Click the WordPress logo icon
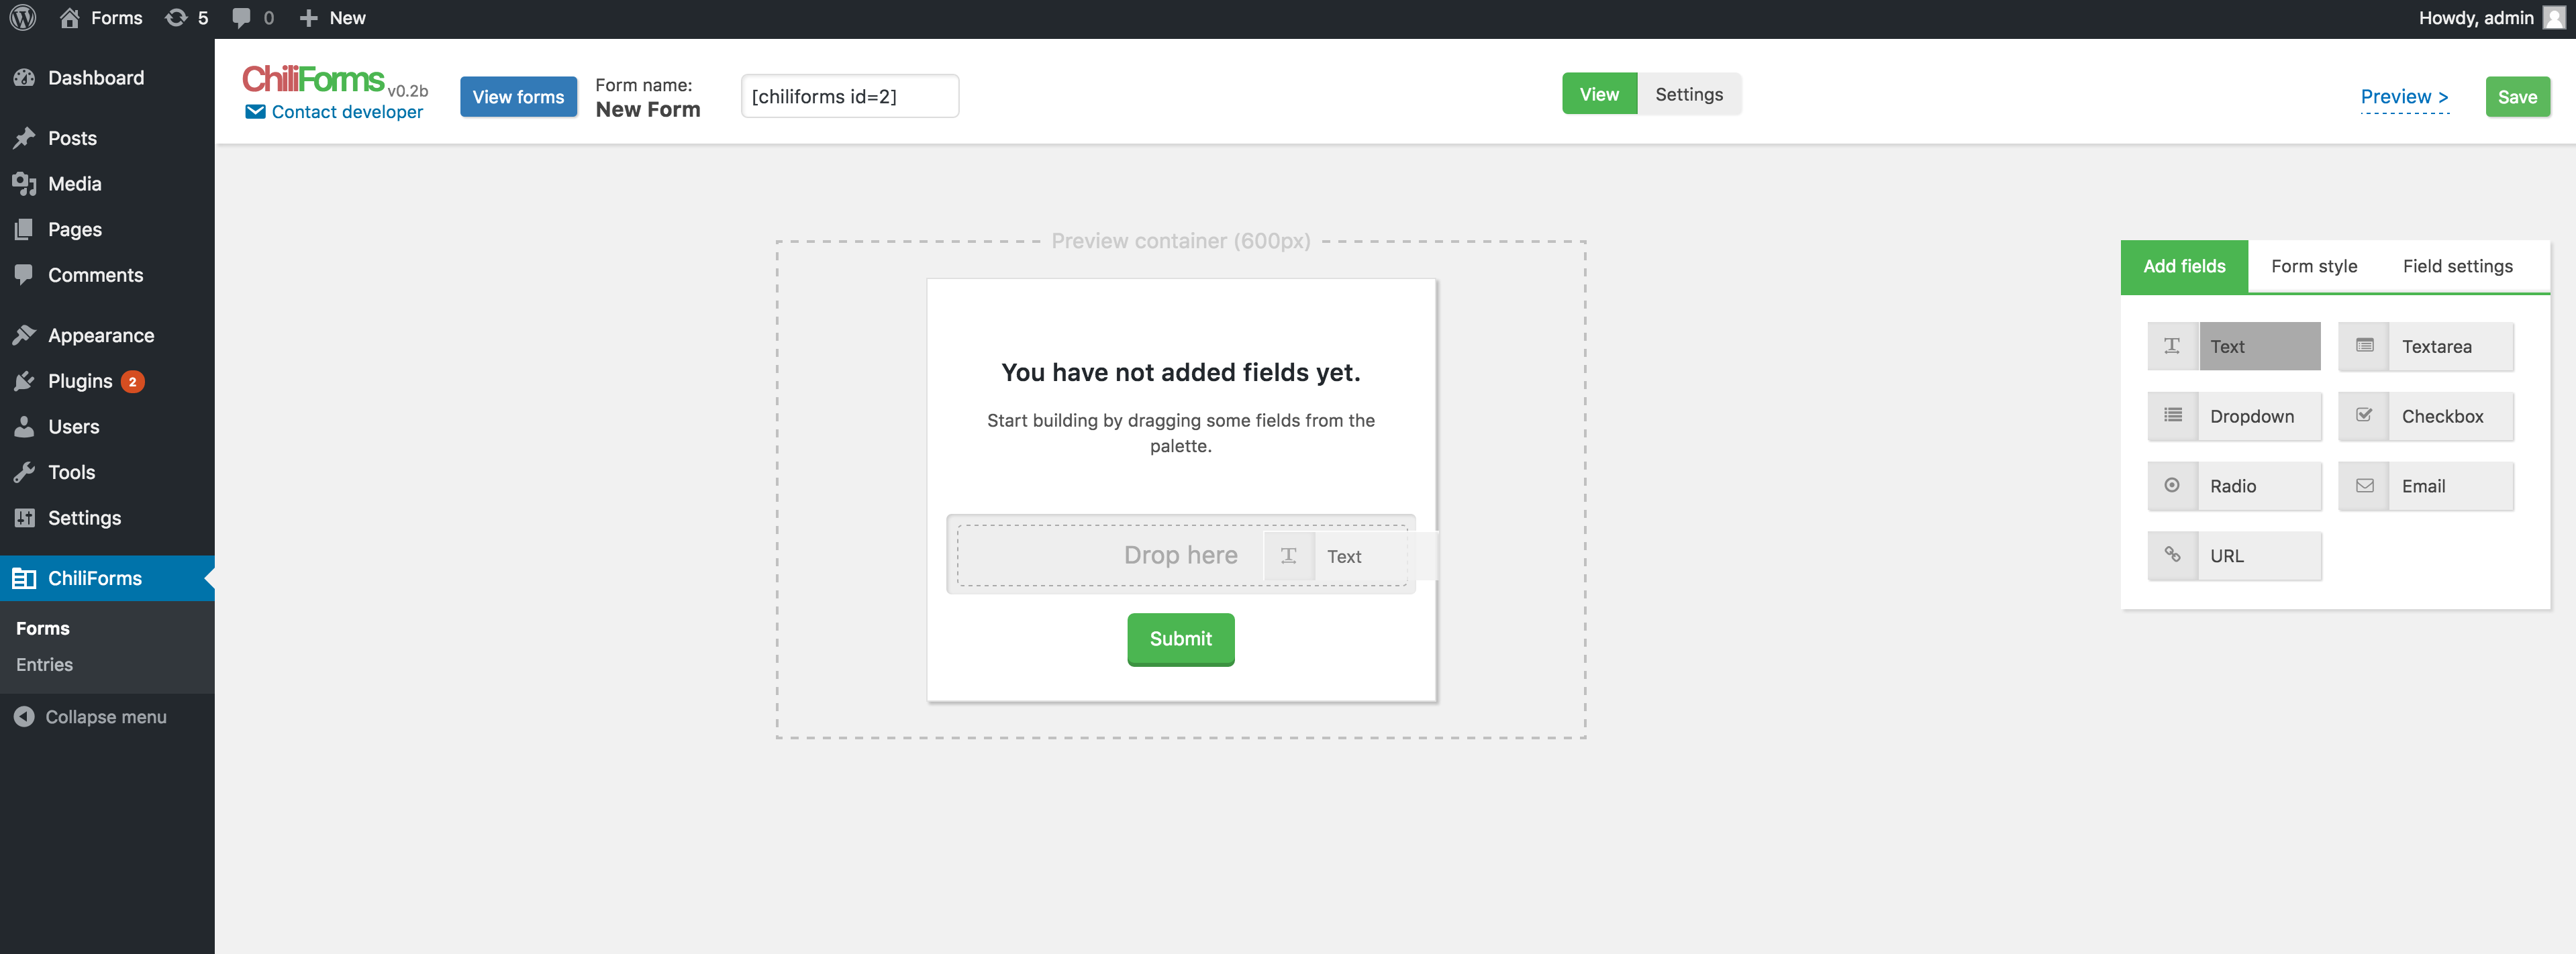2576x954 pixels. (x=23, y=18)
